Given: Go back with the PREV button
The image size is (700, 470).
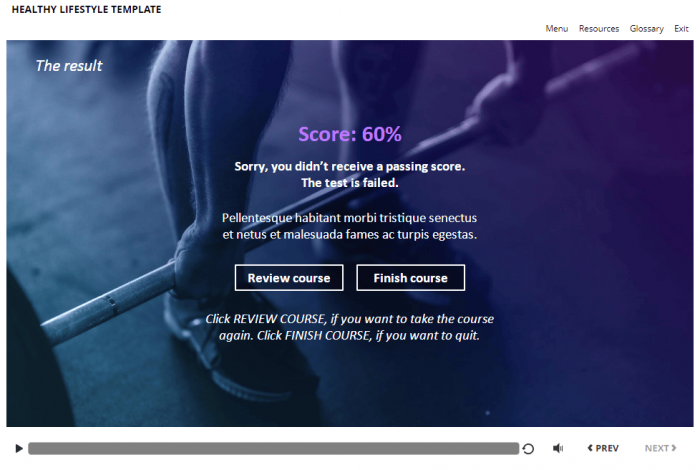Looking at the screenshot, I should tap(603, 448).
